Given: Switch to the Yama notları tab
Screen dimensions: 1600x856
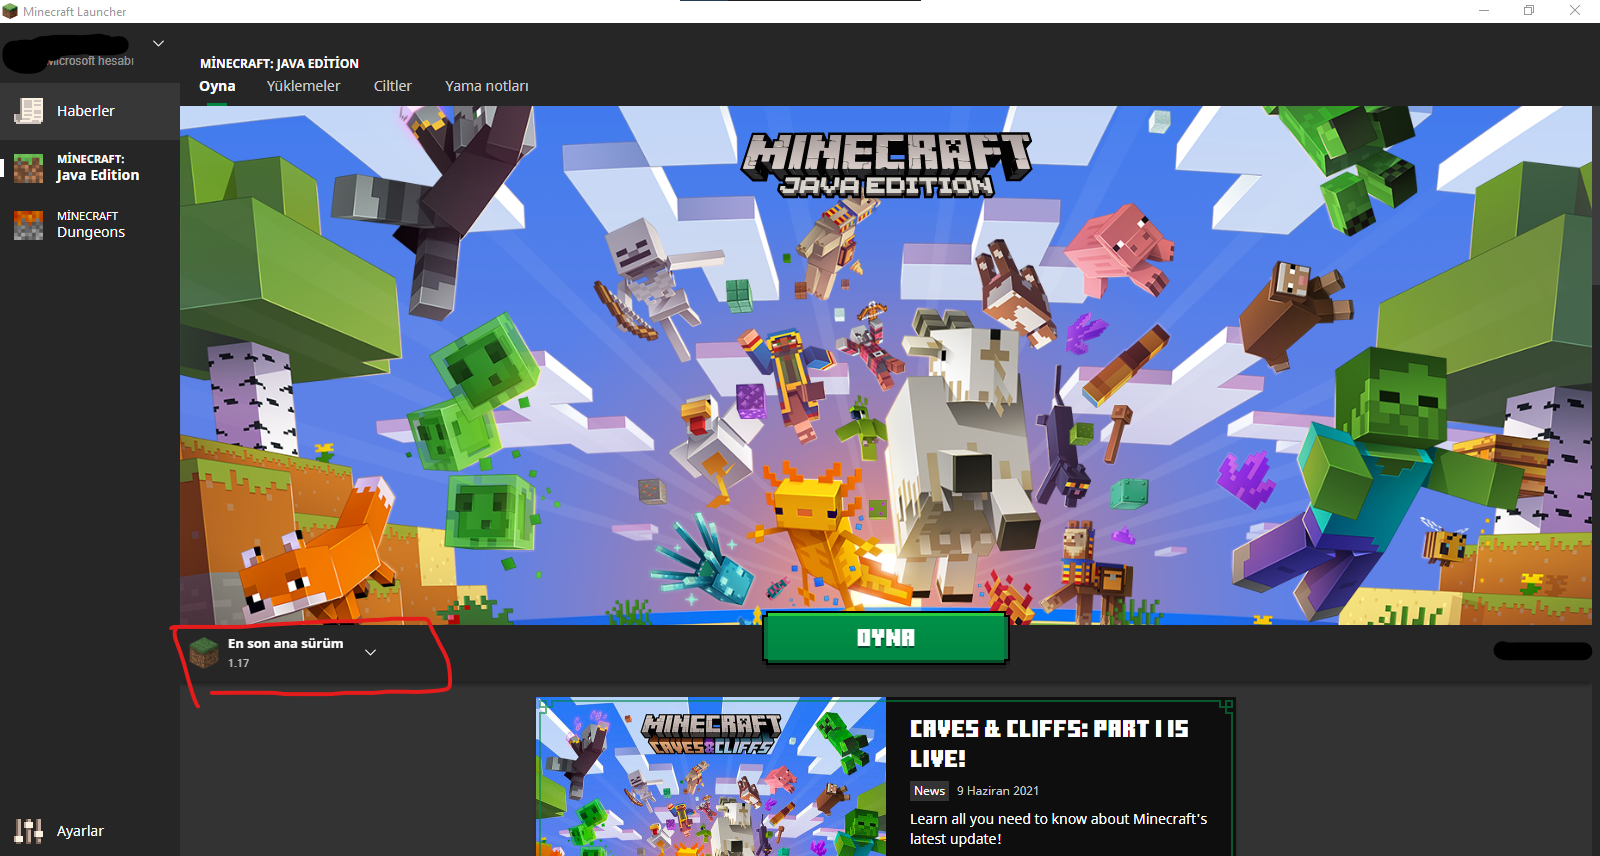Looking at the screenshot, I should (487, 86).
